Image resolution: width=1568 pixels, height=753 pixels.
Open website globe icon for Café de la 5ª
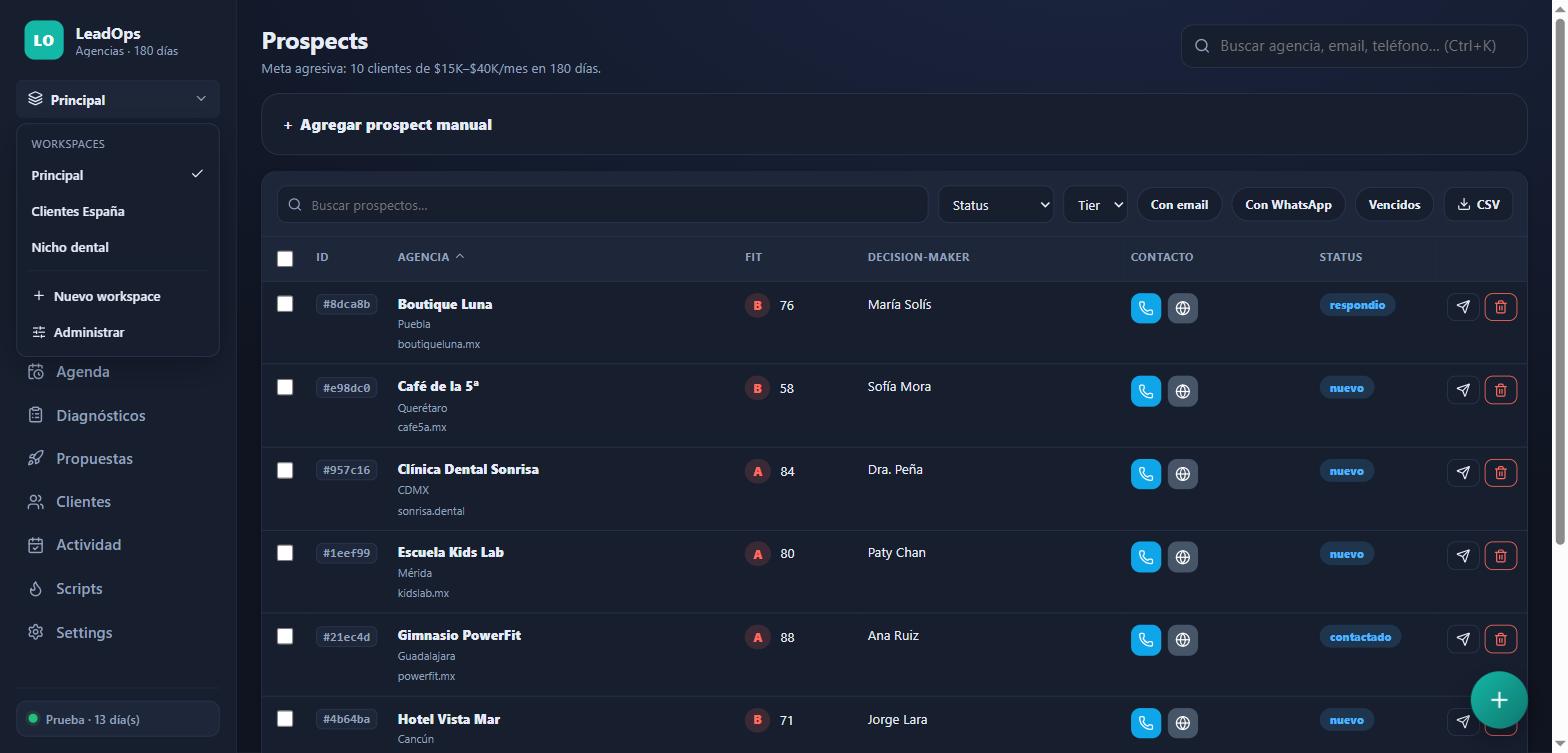1183,391
